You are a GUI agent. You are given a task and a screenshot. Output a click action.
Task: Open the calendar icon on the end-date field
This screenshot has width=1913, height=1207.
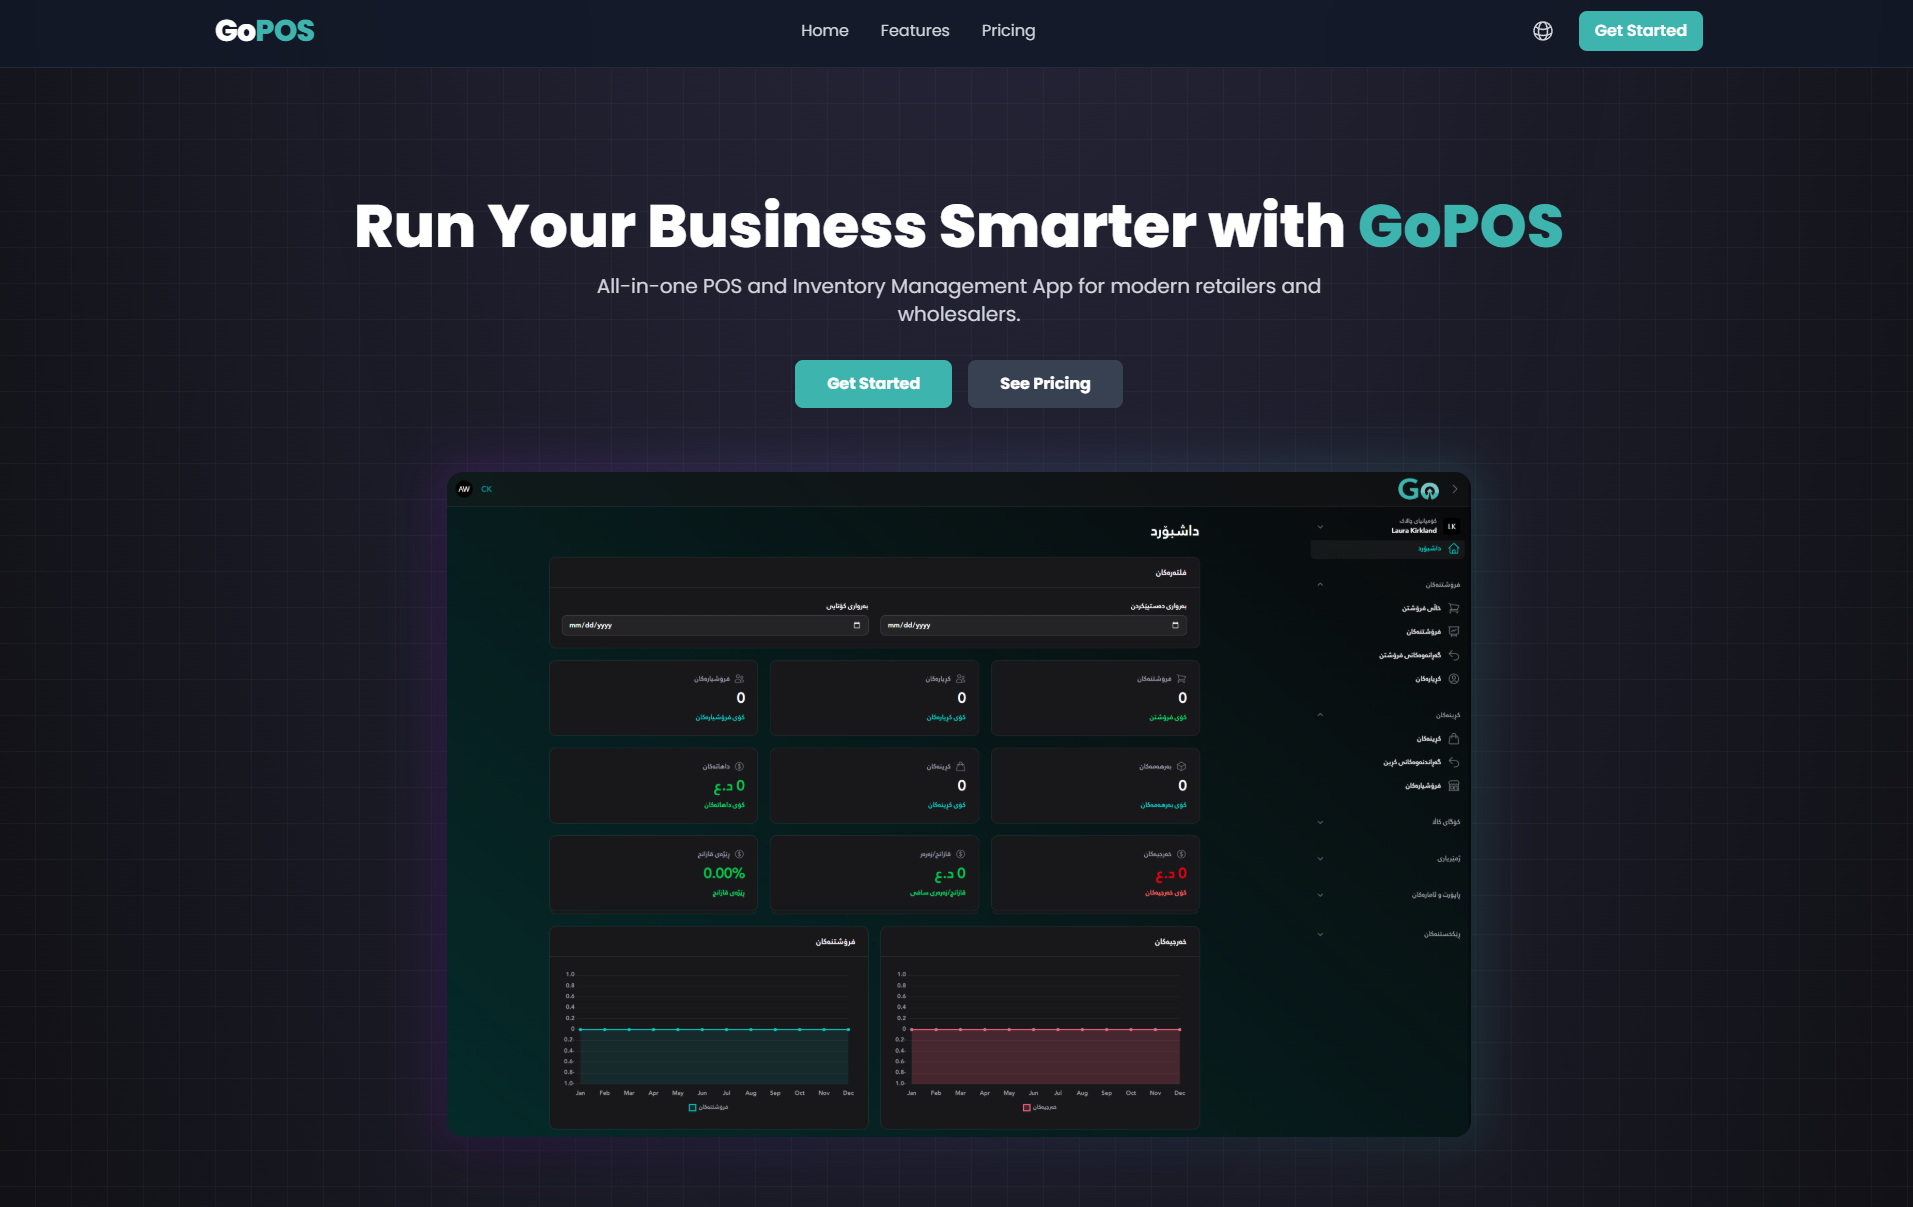[855, 625]
